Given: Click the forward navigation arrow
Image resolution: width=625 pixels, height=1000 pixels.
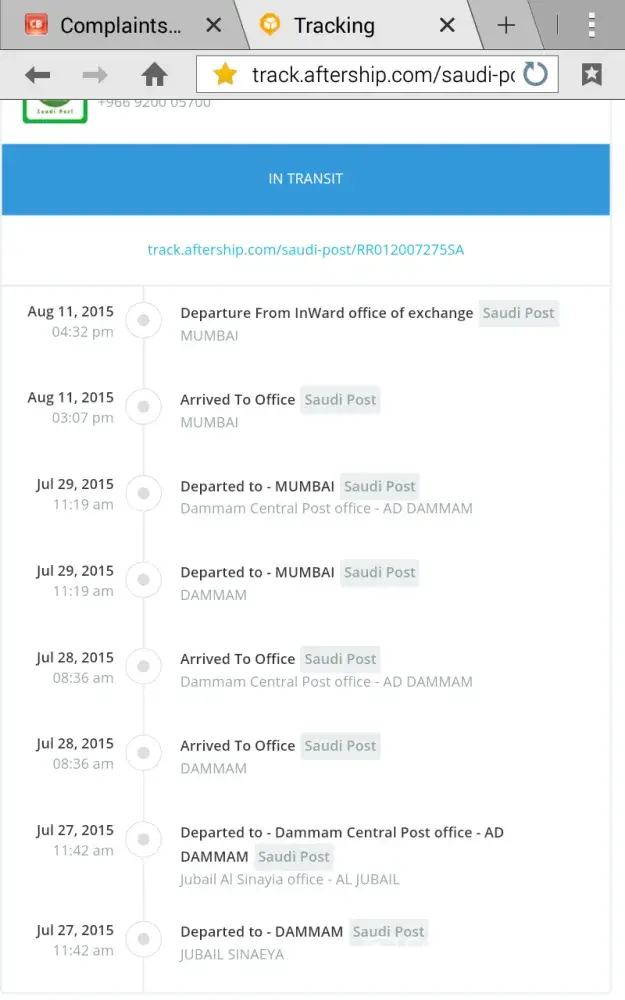Looking at the screenshot, I should click(x=95, y=75).
